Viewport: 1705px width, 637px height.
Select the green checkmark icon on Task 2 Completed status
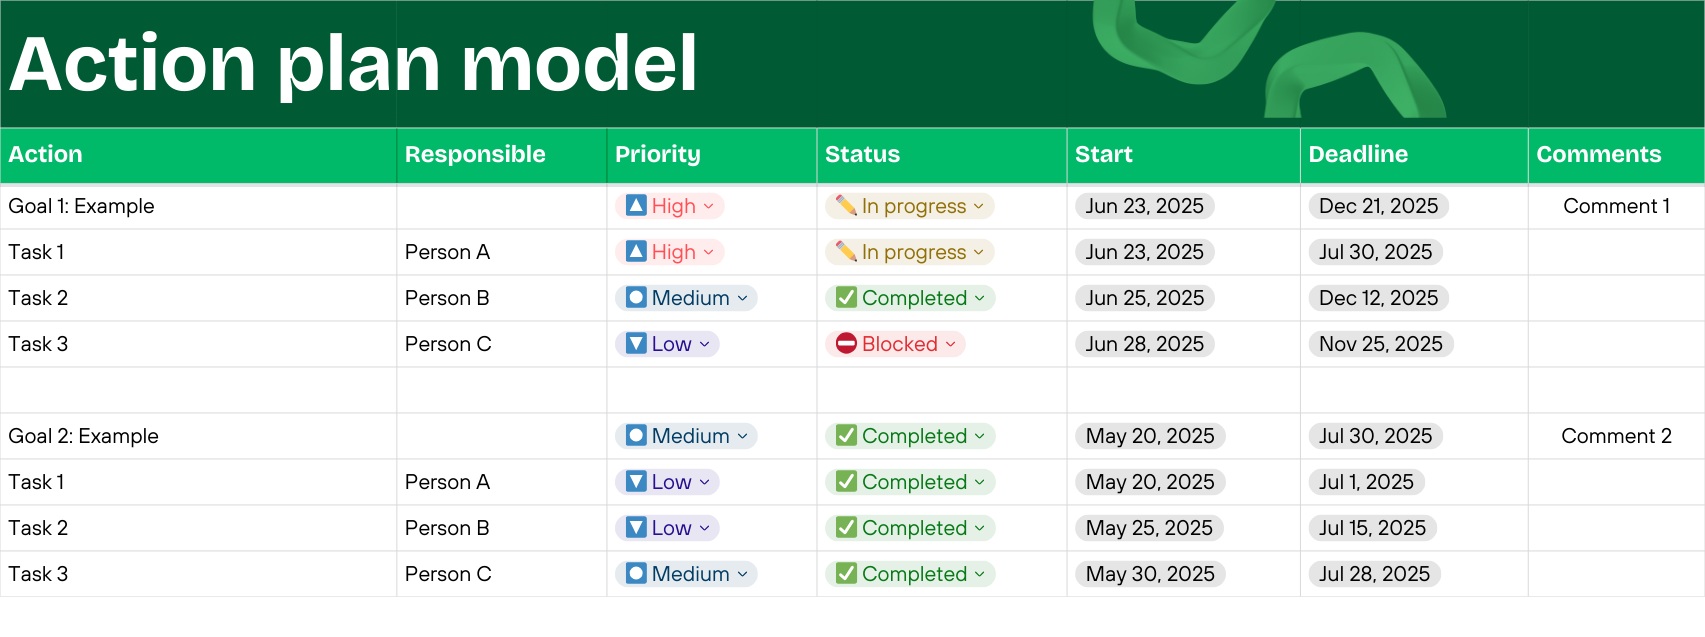(x=845, y=298)
